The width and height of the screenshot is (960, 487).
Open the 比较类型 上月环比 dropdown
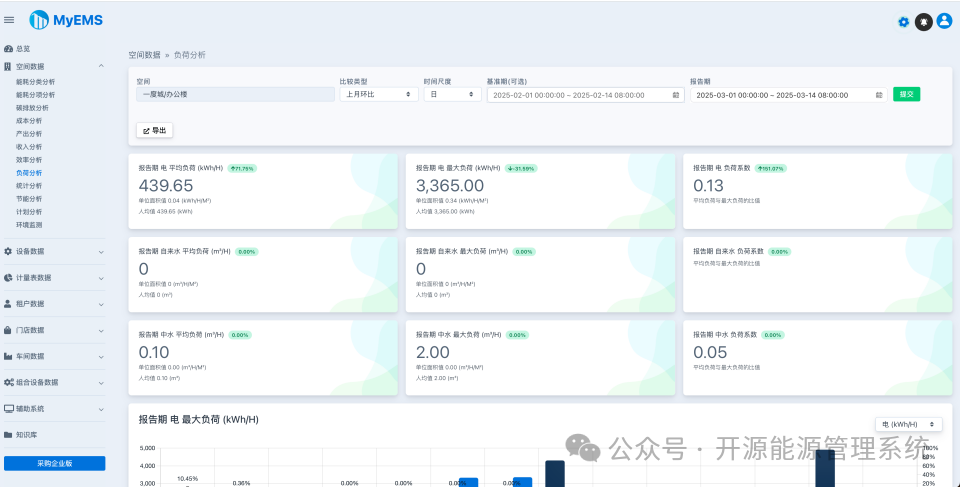pyautogui.click(x=379, y=94)
